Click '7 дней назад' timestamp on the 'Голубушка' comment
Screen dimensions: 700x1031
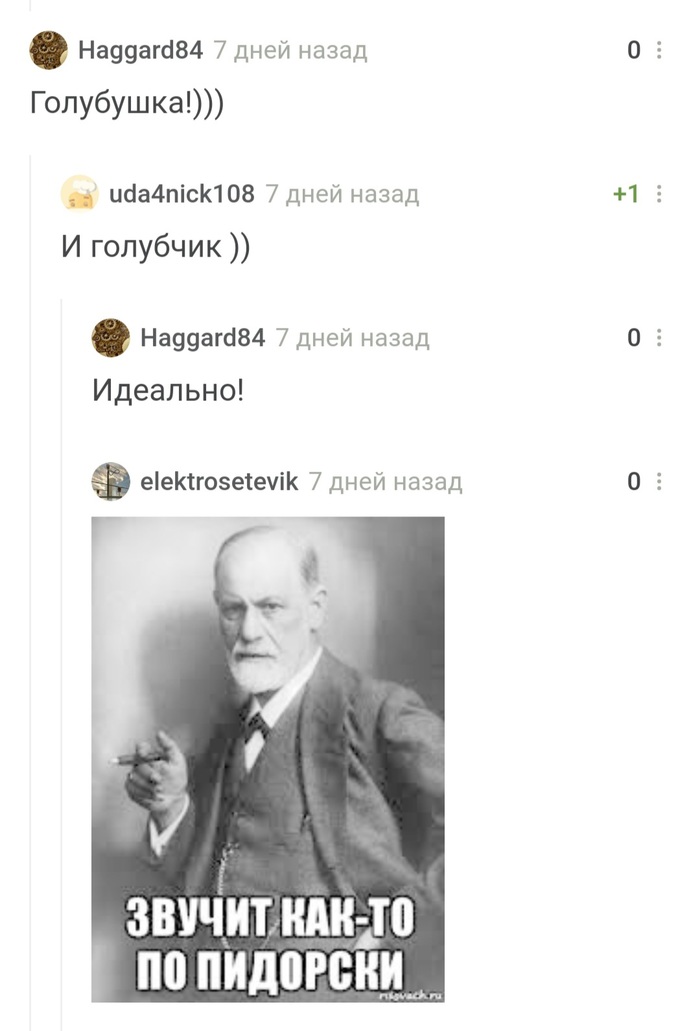click(x=291, y=50)
